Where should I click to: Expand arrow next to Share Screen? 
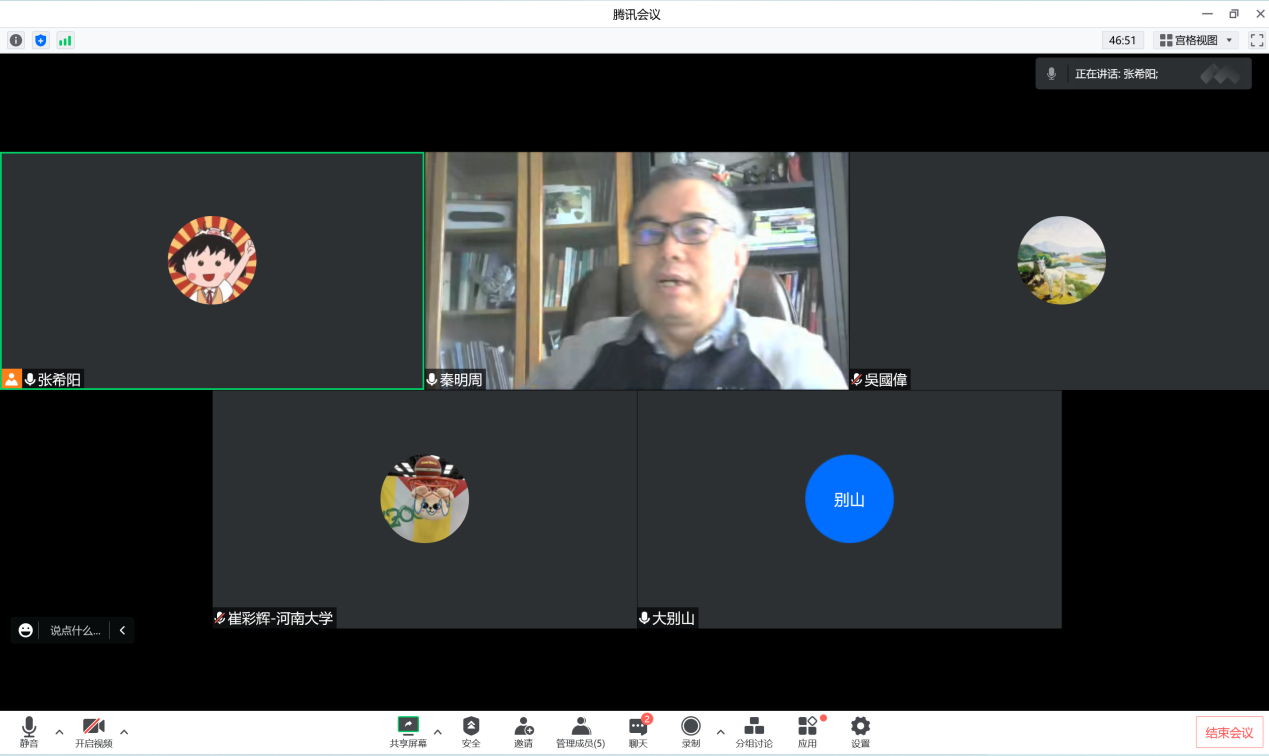(437, 732)
